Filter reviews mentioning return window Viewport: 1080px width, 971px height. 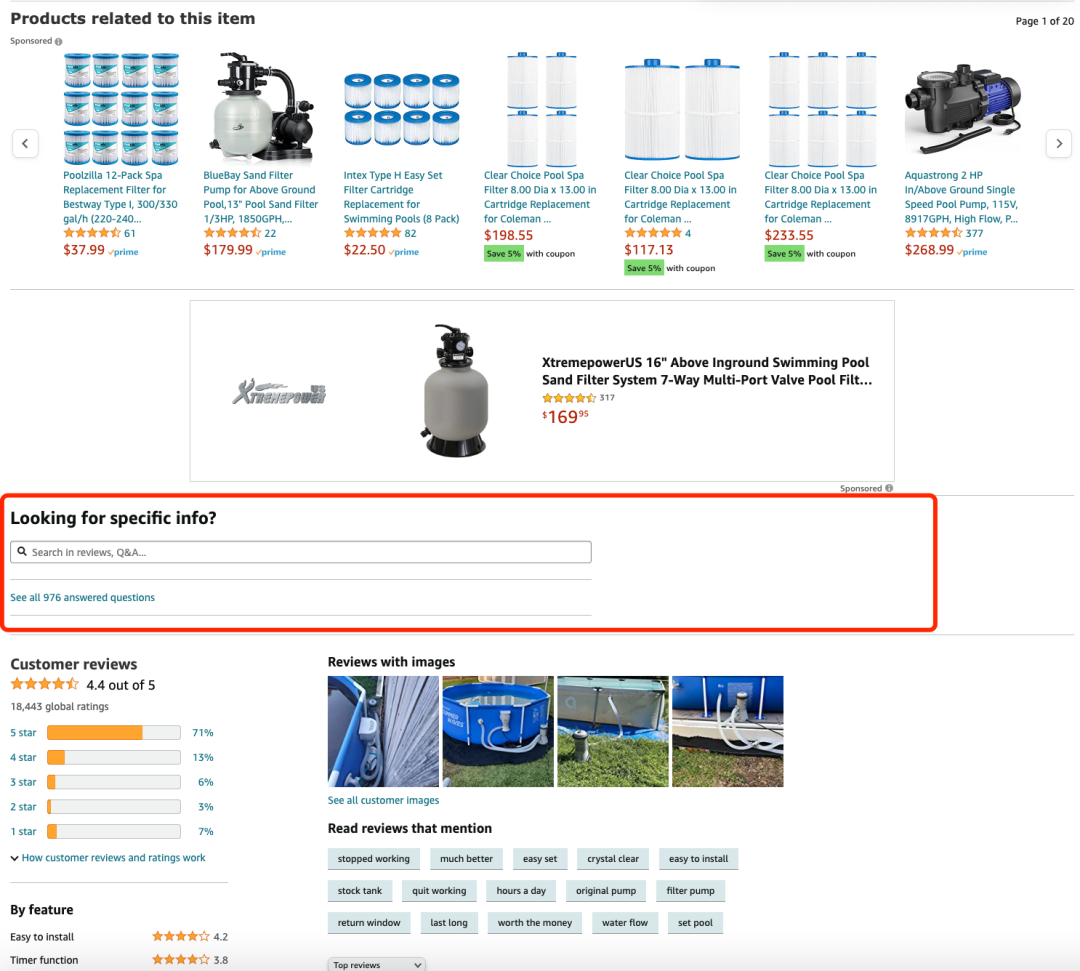tap(369, 923)
